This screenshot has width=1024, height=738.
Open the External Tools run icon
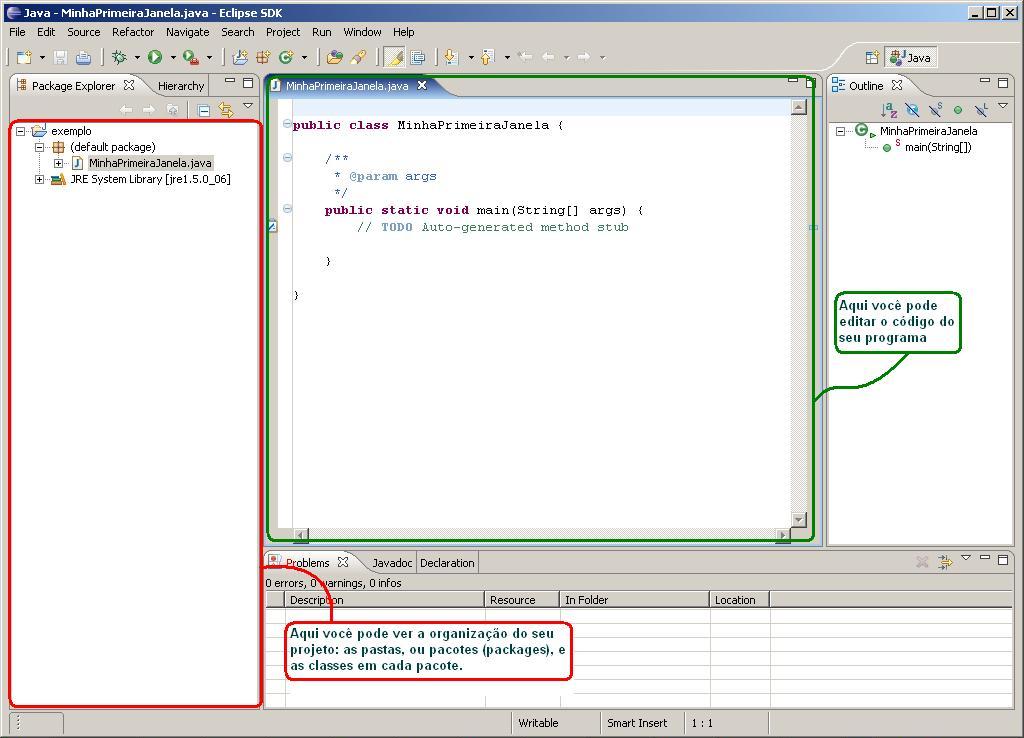point(190,57)
